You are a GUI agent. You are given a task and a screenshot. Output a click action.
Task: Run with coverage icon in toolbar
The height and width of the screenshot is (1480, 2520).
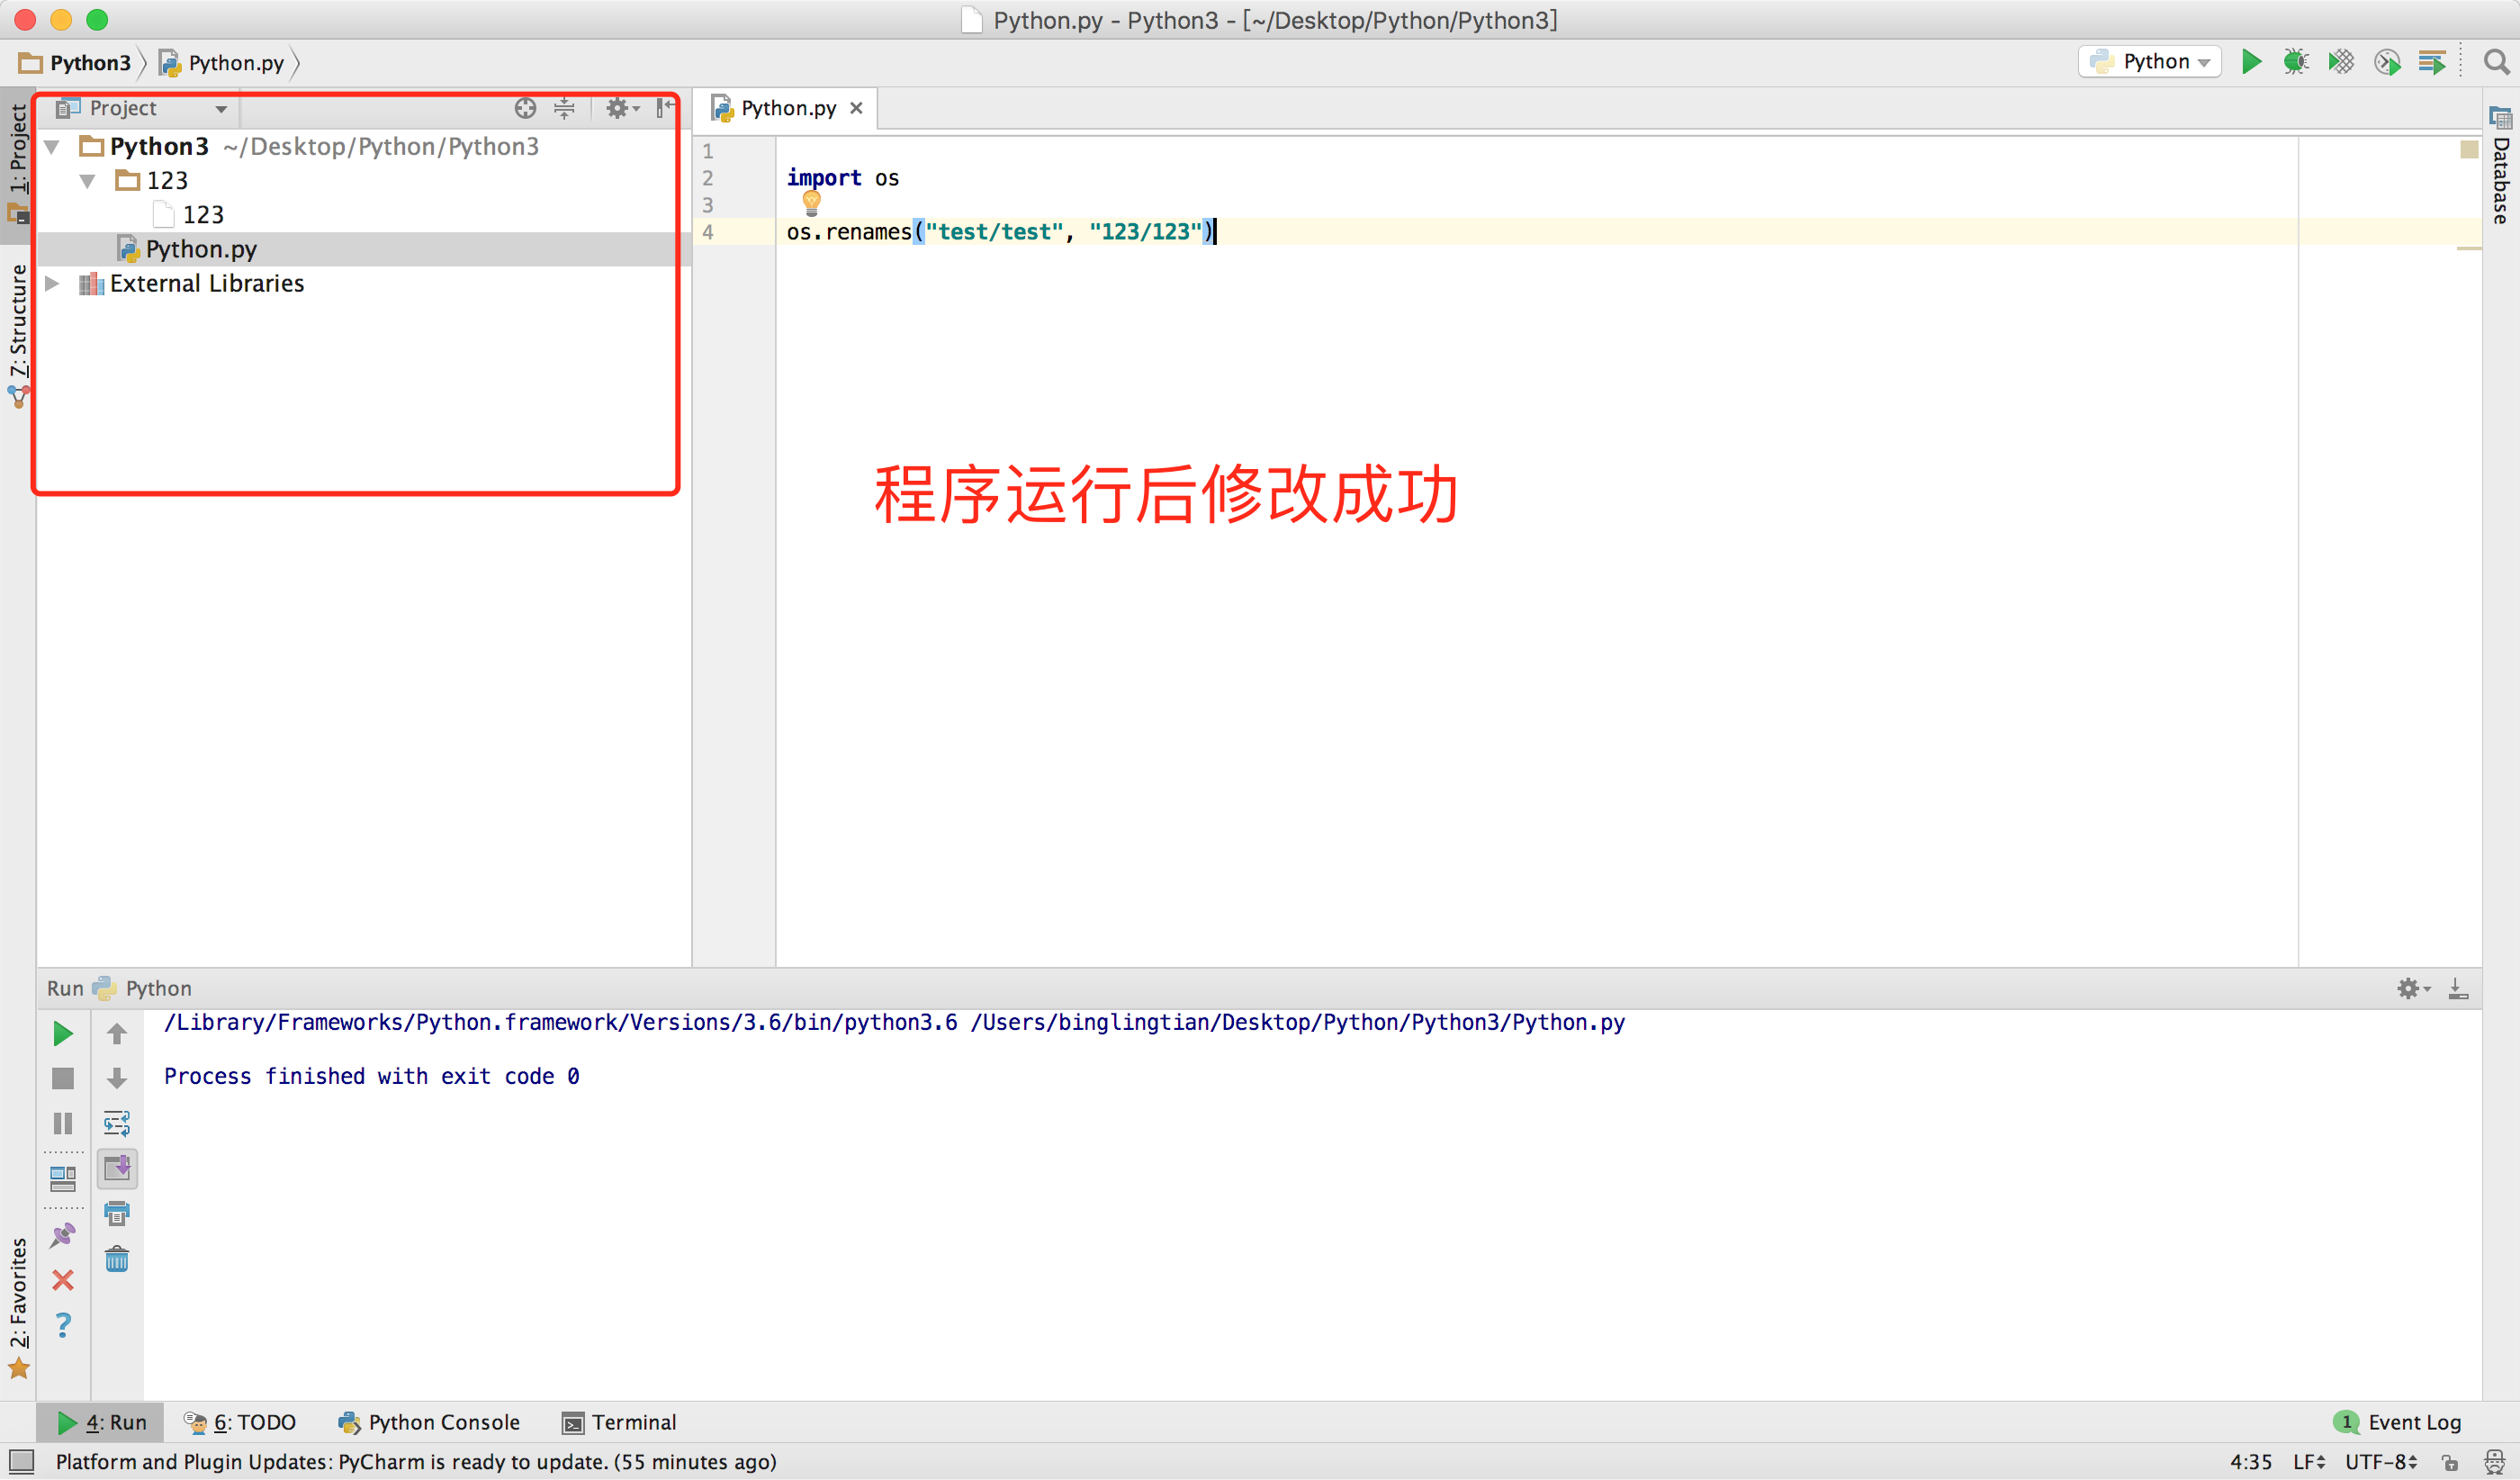click(x=2341, y=62)
